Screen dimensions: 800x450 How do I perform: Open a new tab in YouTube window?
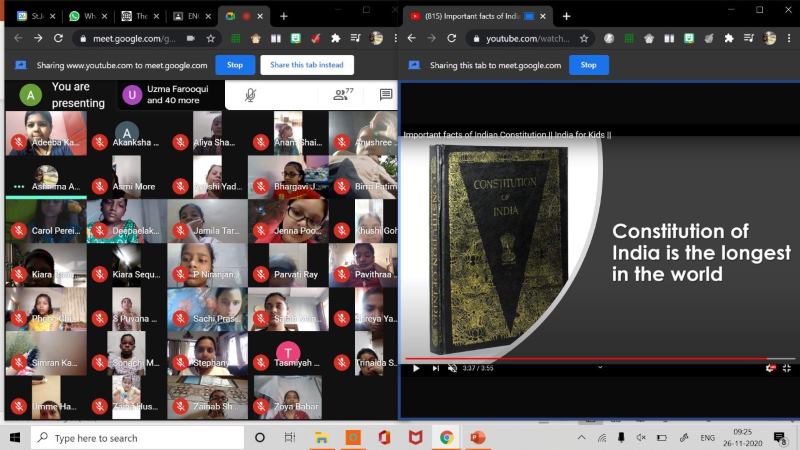pyautogui.click(x=566, y=16)
